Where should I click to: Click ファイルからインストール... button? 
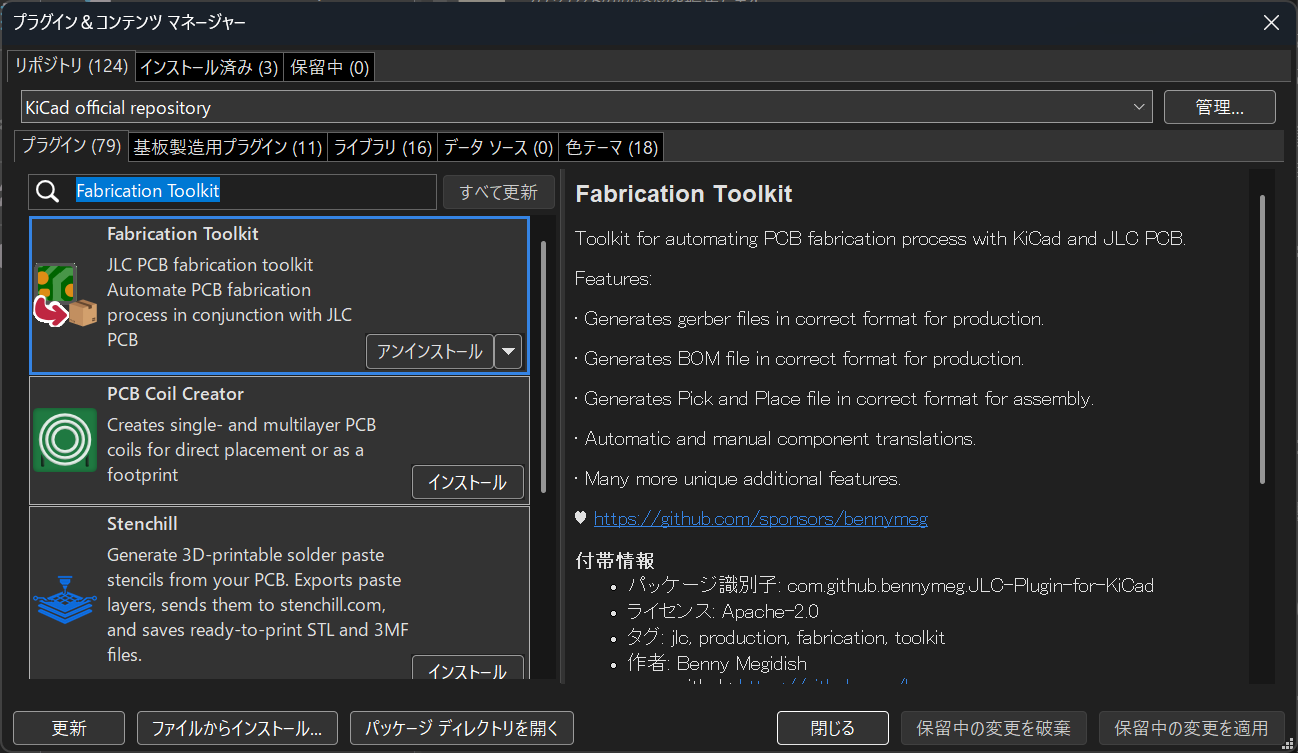tap(237, 728)
